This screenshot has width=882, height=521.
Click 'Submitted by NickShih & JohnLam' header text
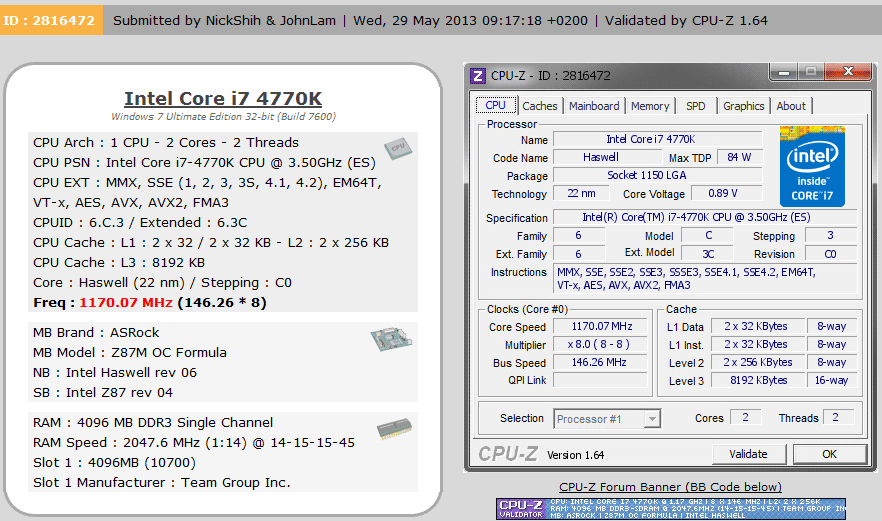point(224,21)
